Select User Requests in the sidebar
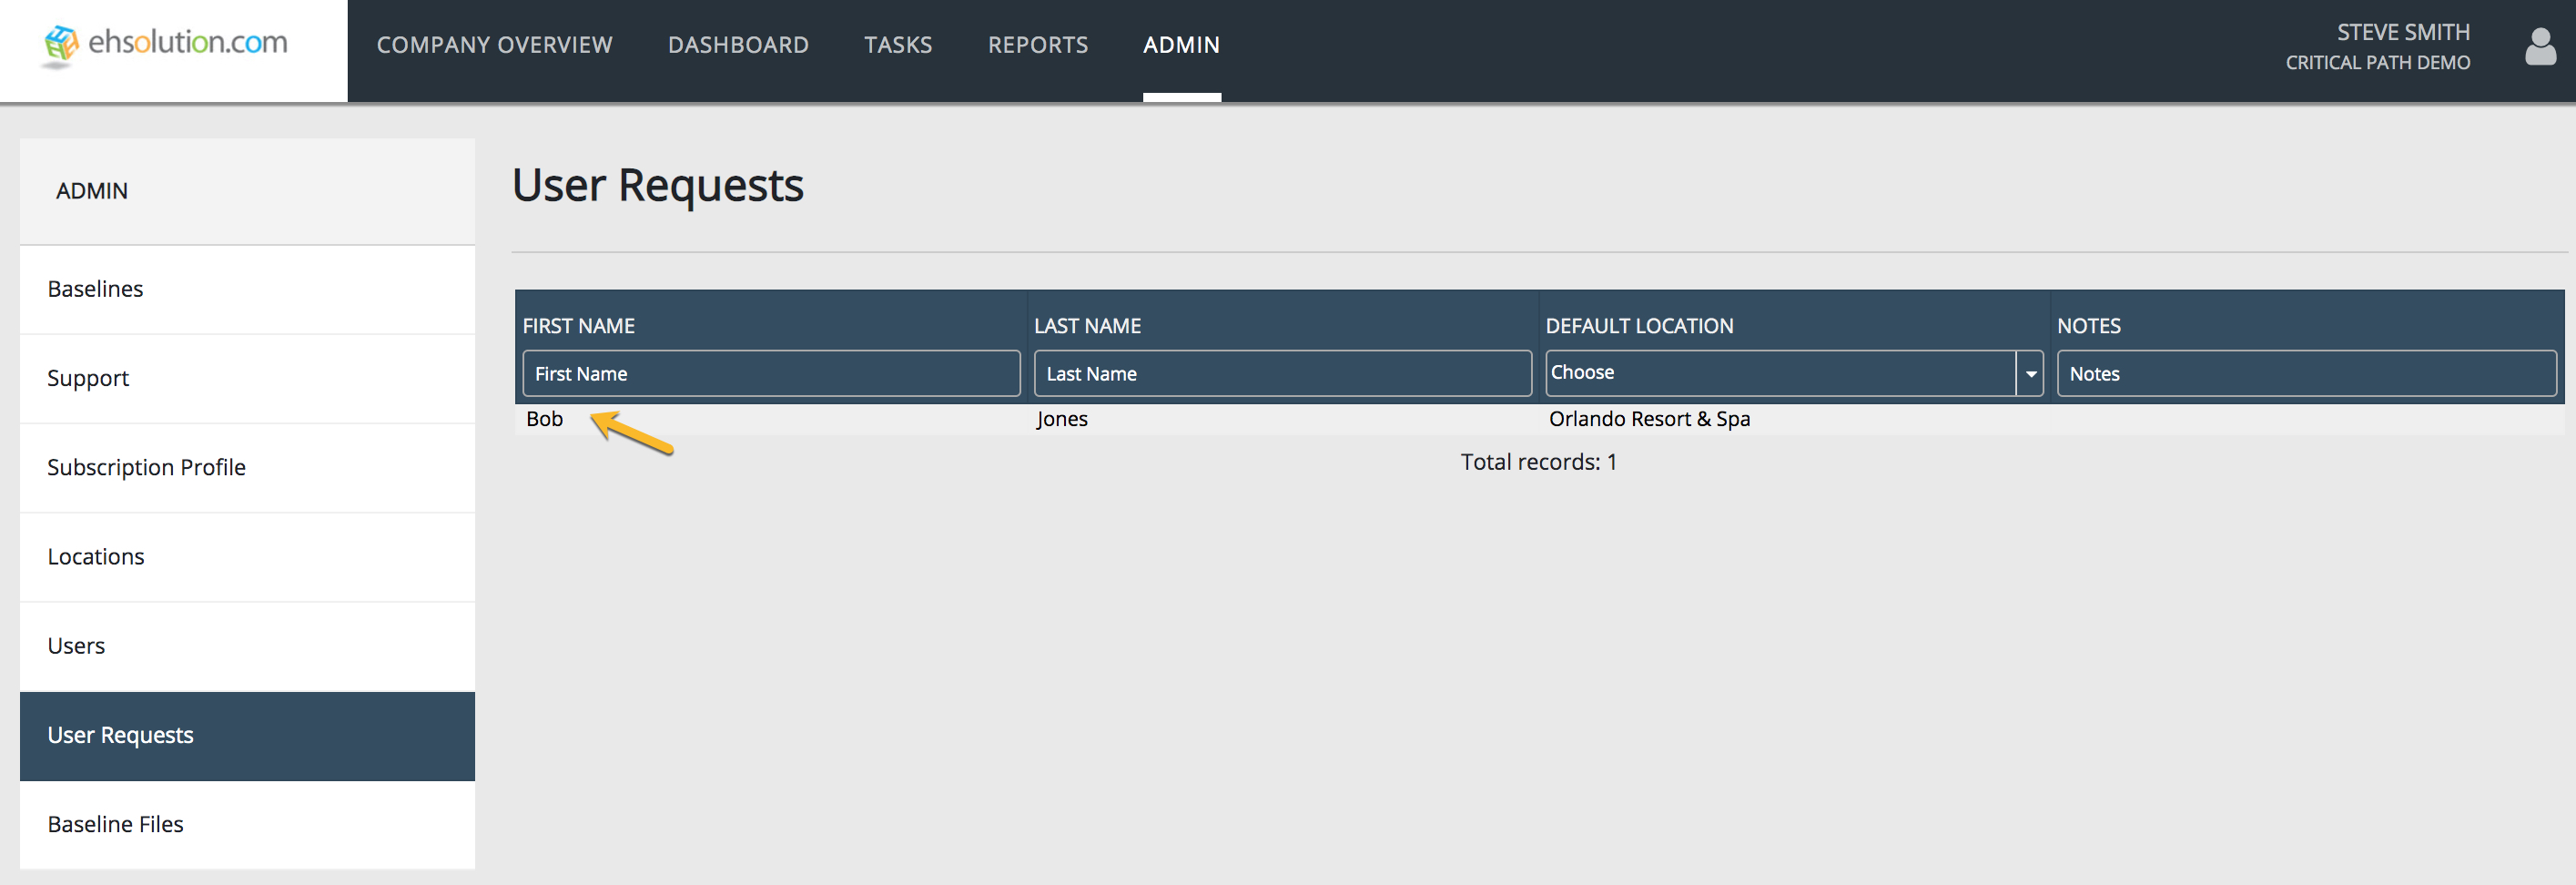The image size is (2576, 885). 120,735
